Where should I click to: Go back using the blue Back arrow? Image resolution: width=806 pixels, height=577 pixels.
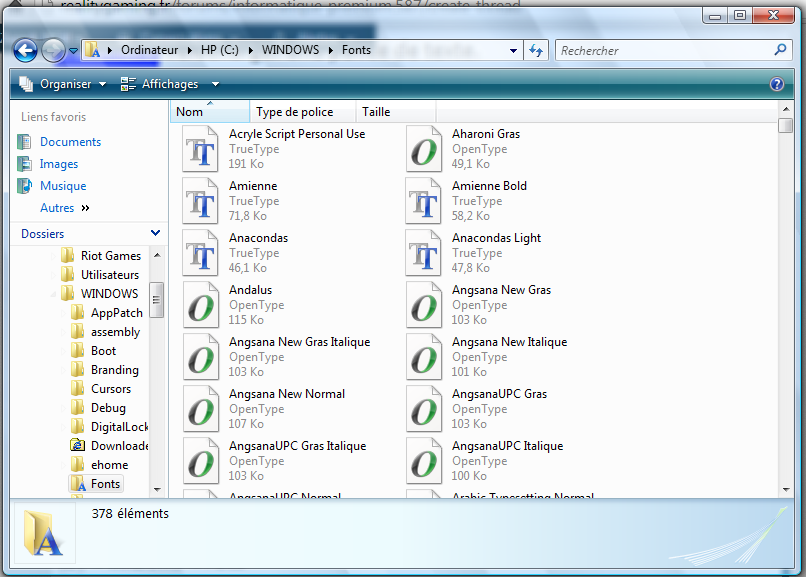click(25, 50)
